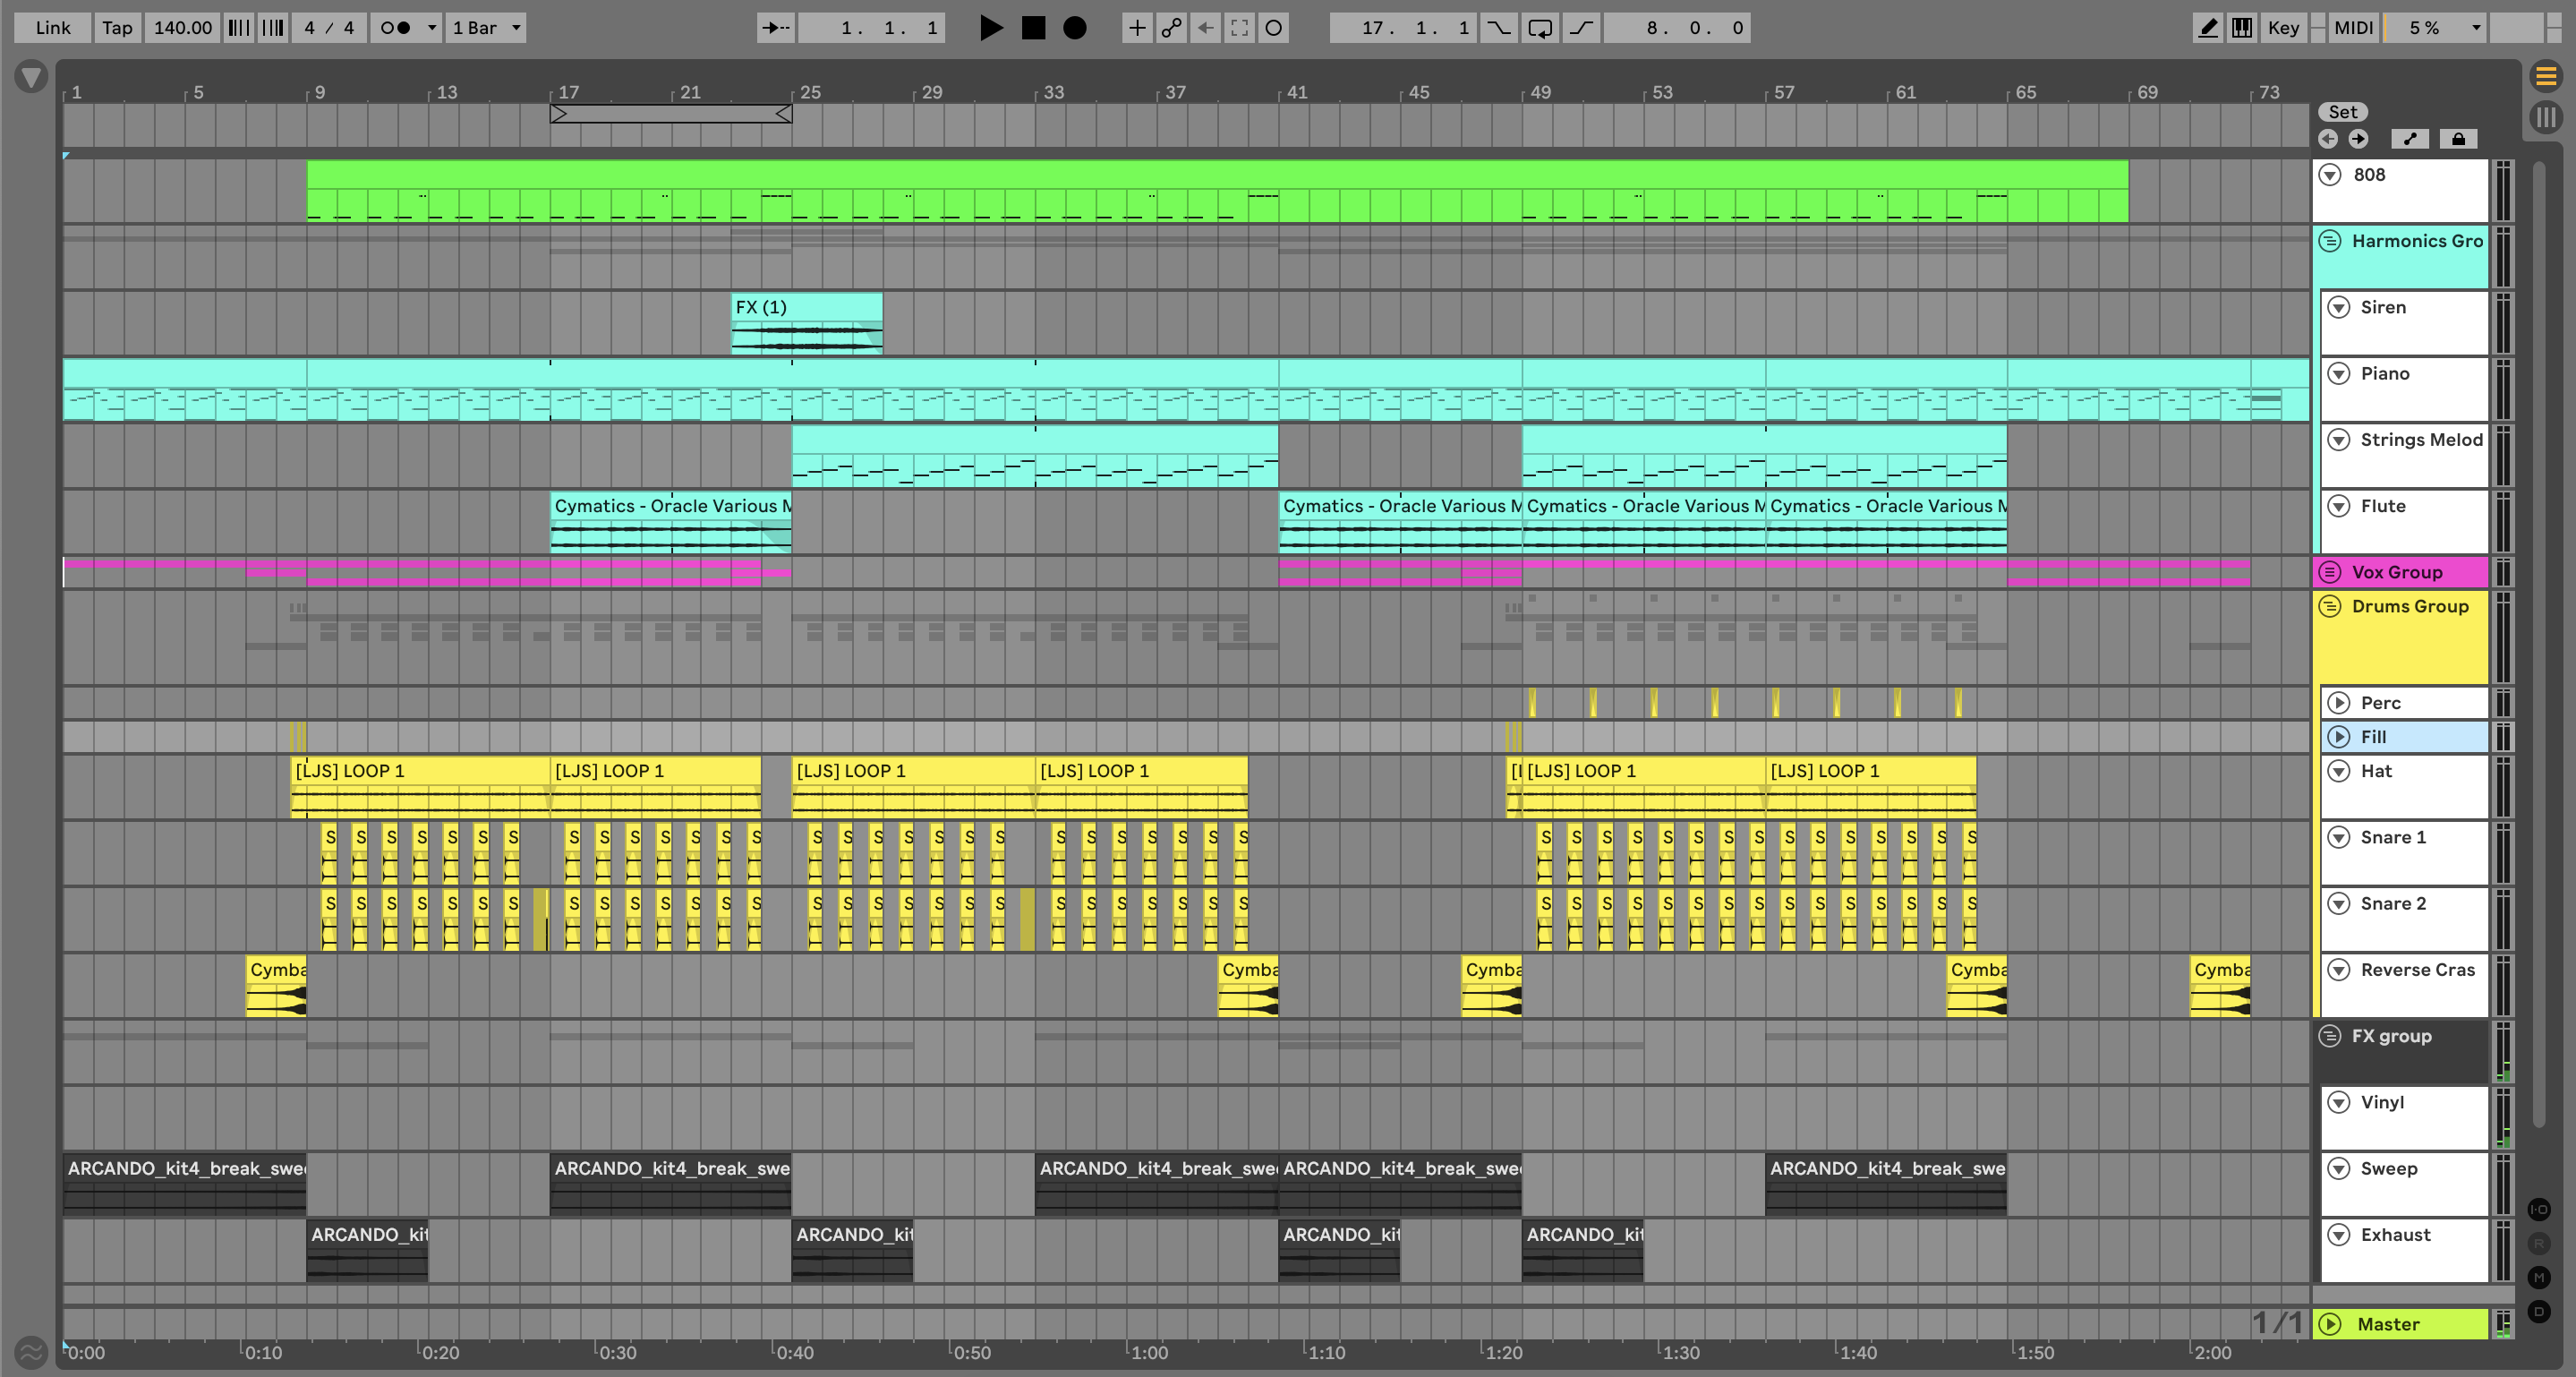
Task: Toggle Lock Envelopes button
Action: point(2458,139)
